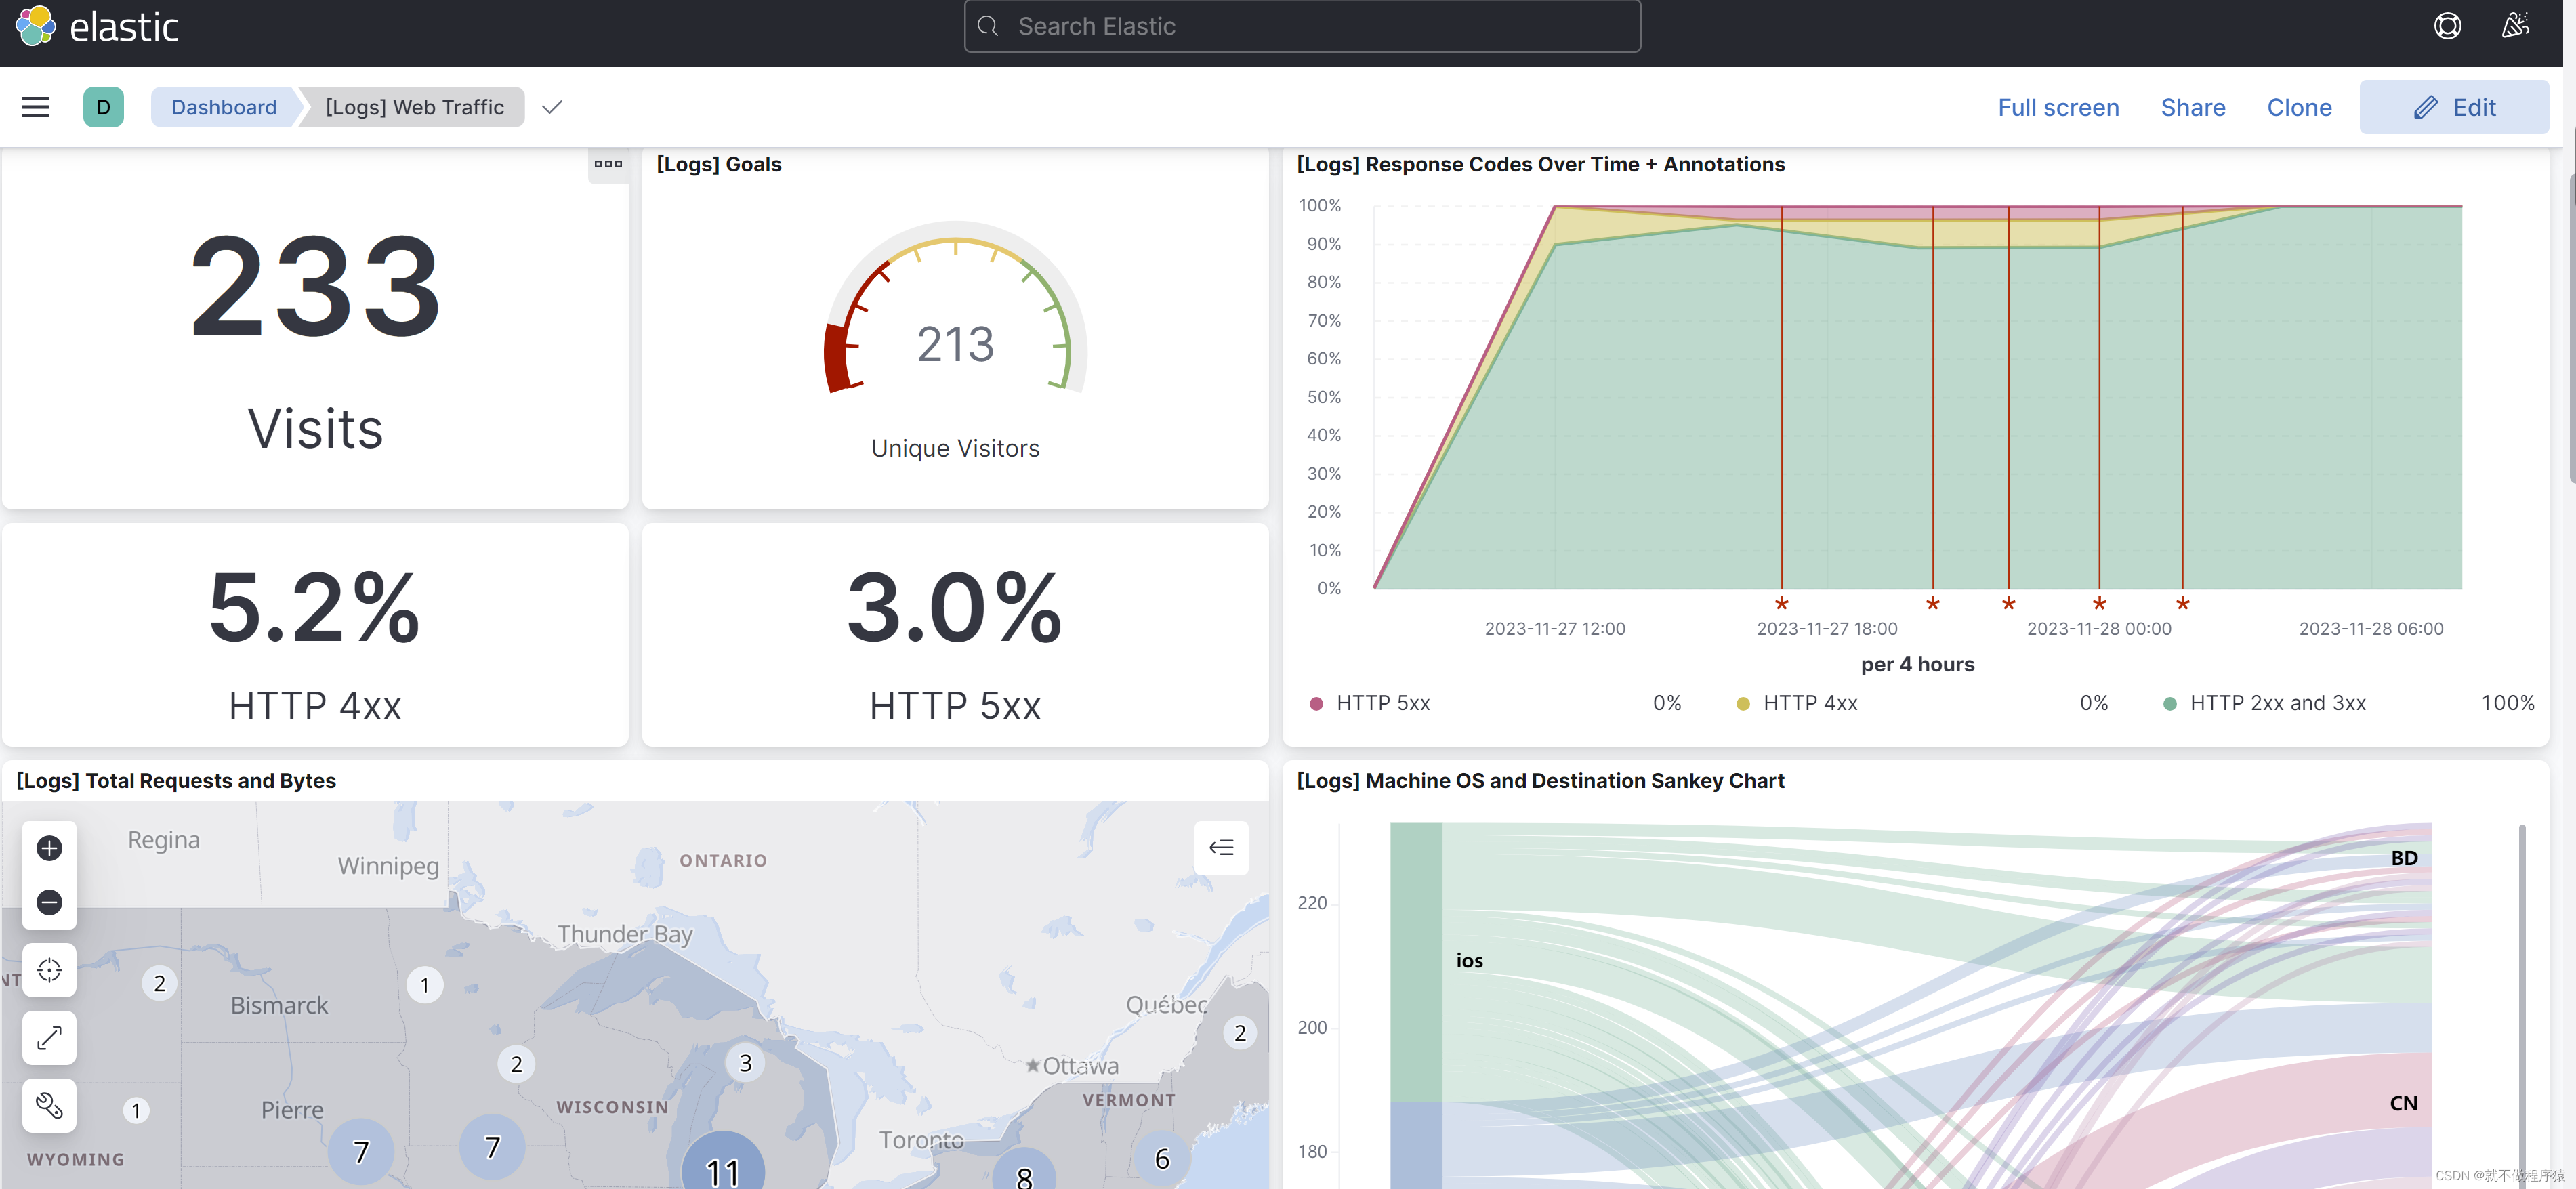Image resolution: width=2576 pixels, height=1189 pixels.
Task: Zoom in on the map
Action: coord(49,848)
